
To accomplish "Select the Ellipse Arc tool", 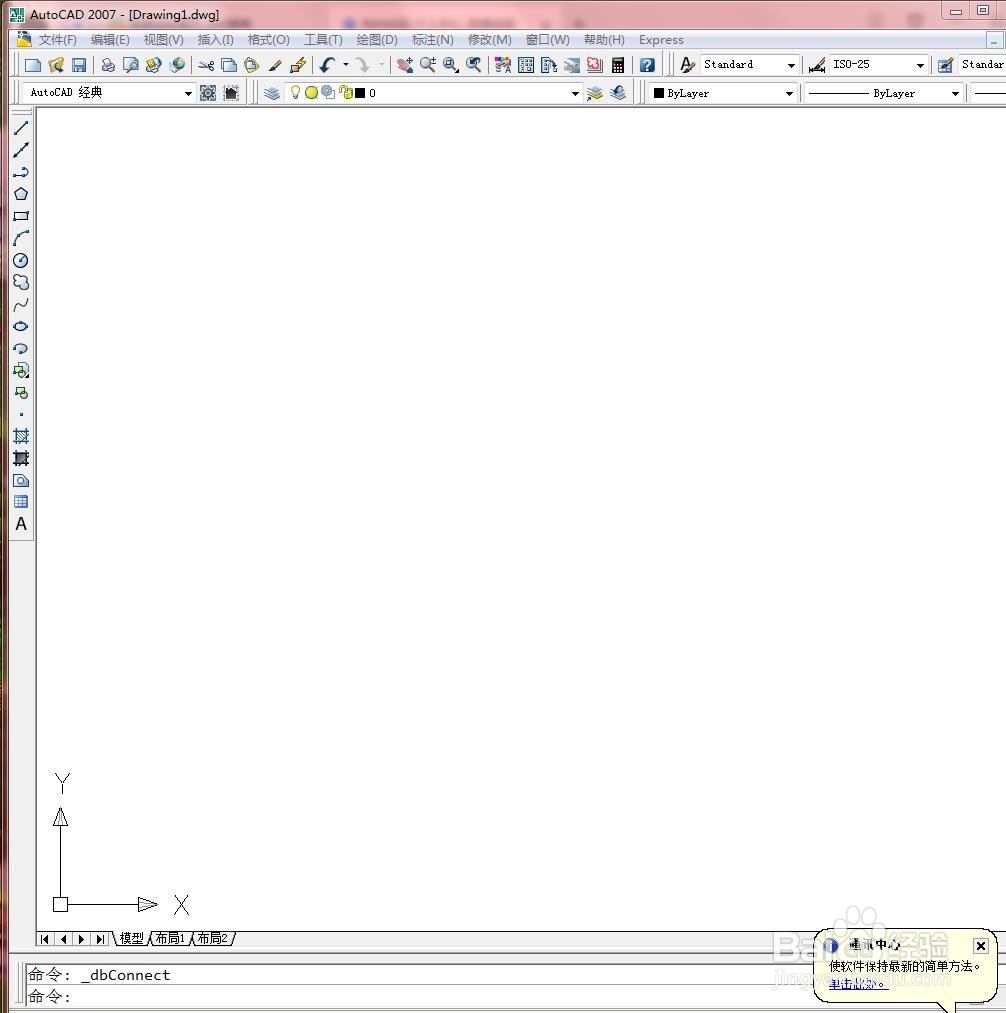I will tap(21, 348).
